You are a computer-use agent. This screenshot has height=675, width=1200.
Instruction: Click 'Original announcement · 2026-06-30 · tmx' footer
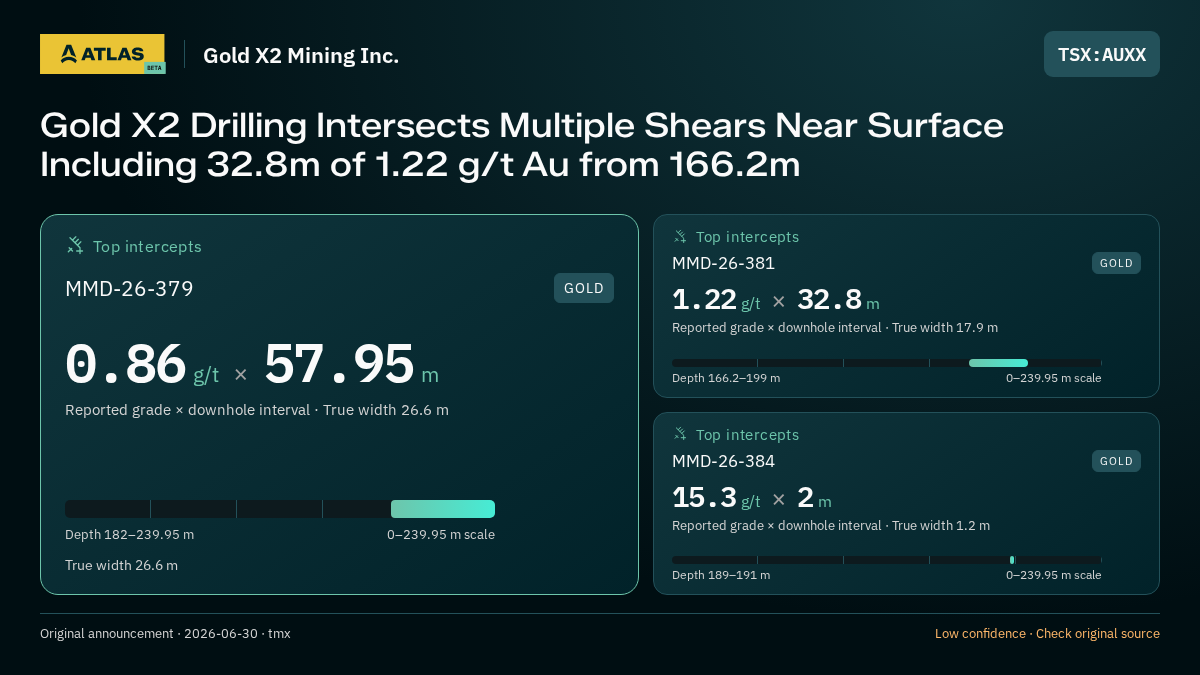165,634
